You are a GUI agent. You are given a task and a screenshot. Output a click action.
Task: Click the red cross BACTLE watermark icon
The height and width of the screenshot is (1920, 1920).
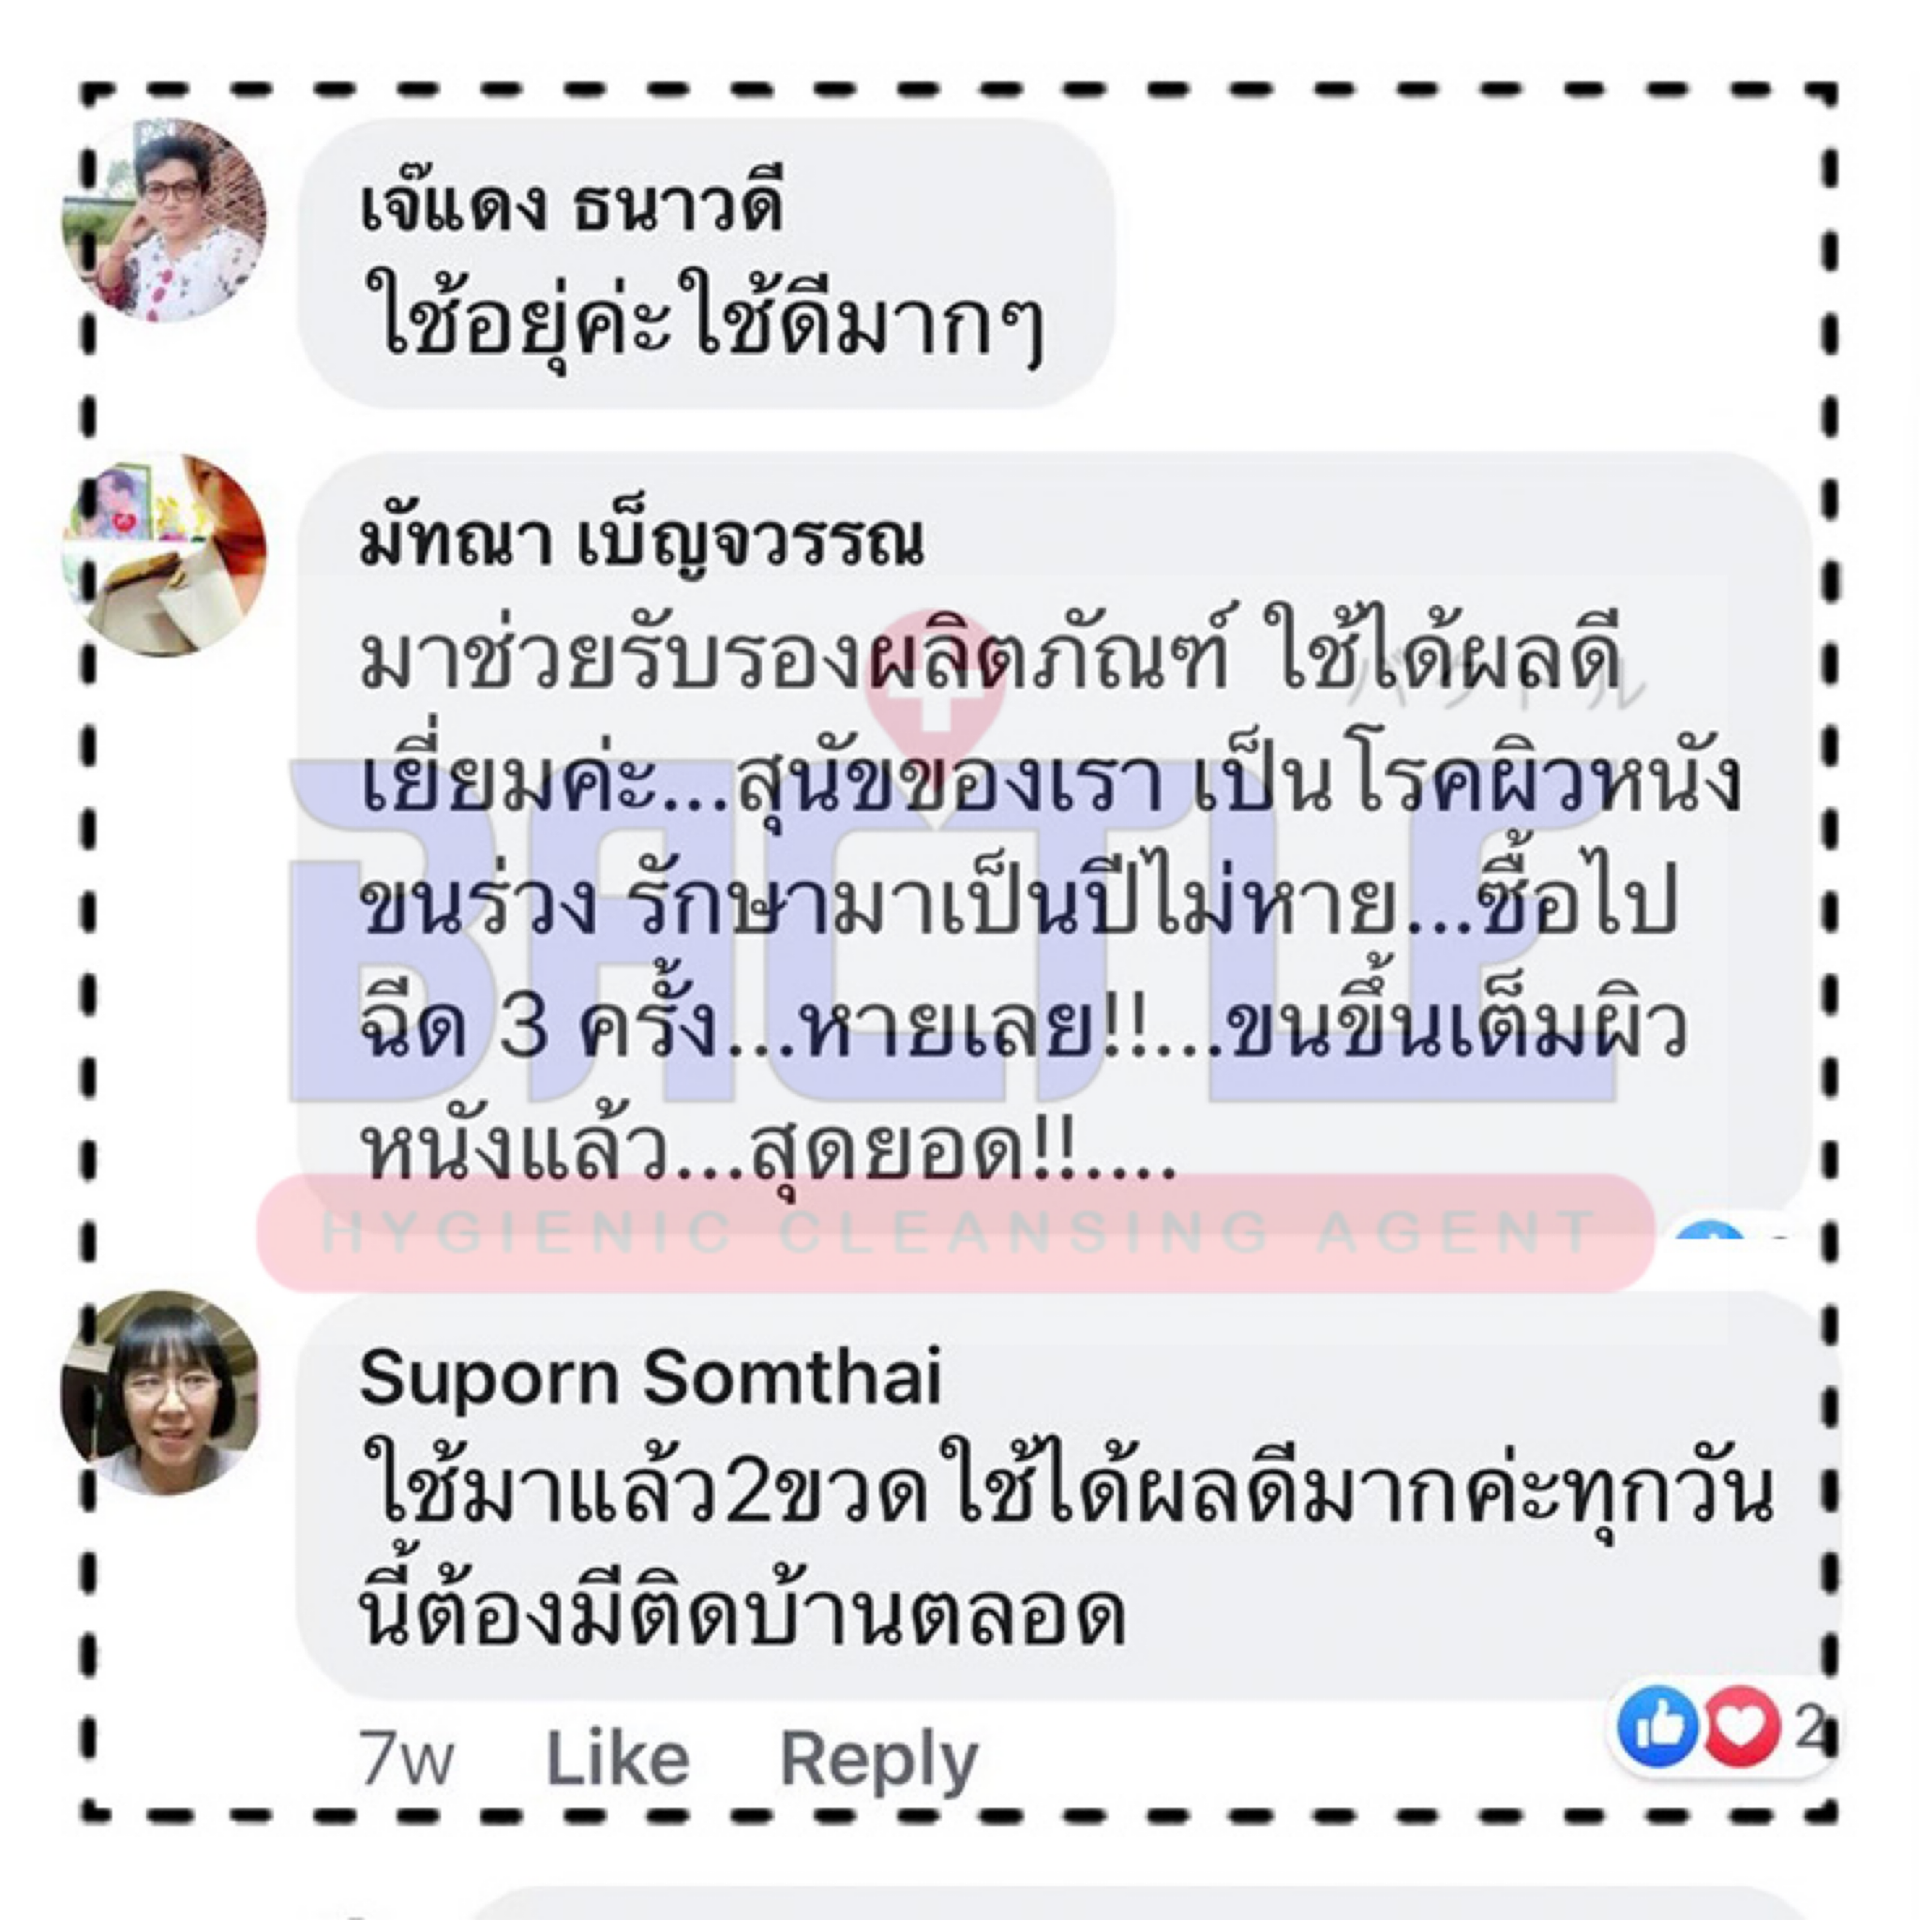pos(934,686)
